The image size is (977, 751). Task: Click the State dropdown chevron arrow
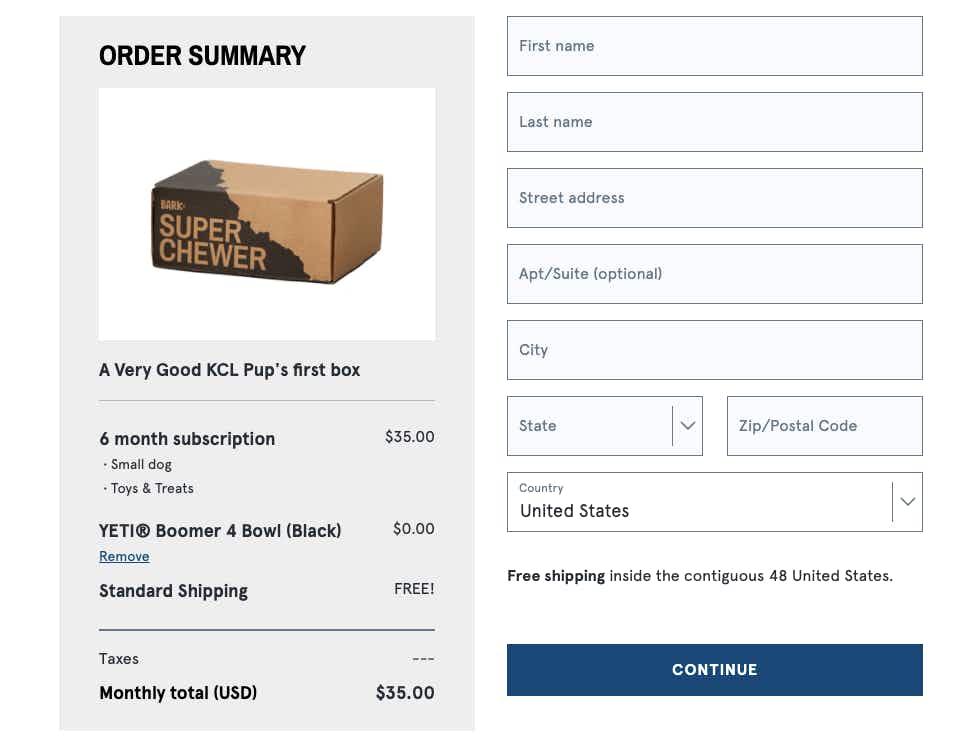[687, 426]
